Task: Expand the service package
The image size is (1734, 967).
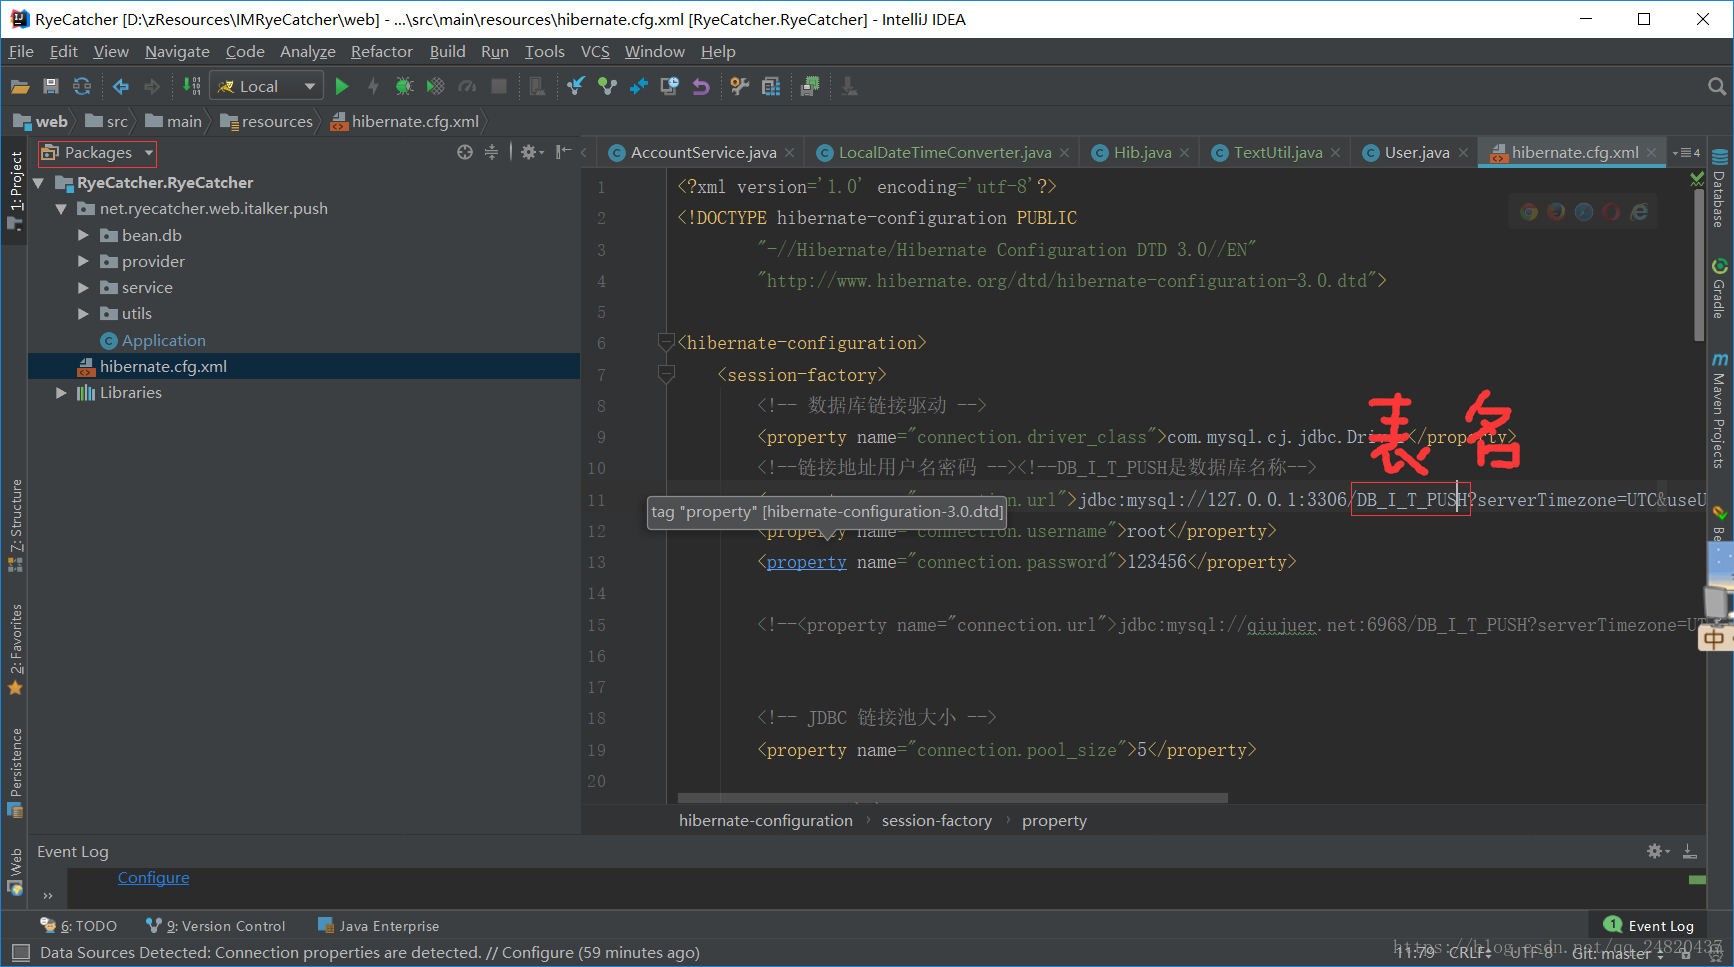Action: (x=83, y=287)
